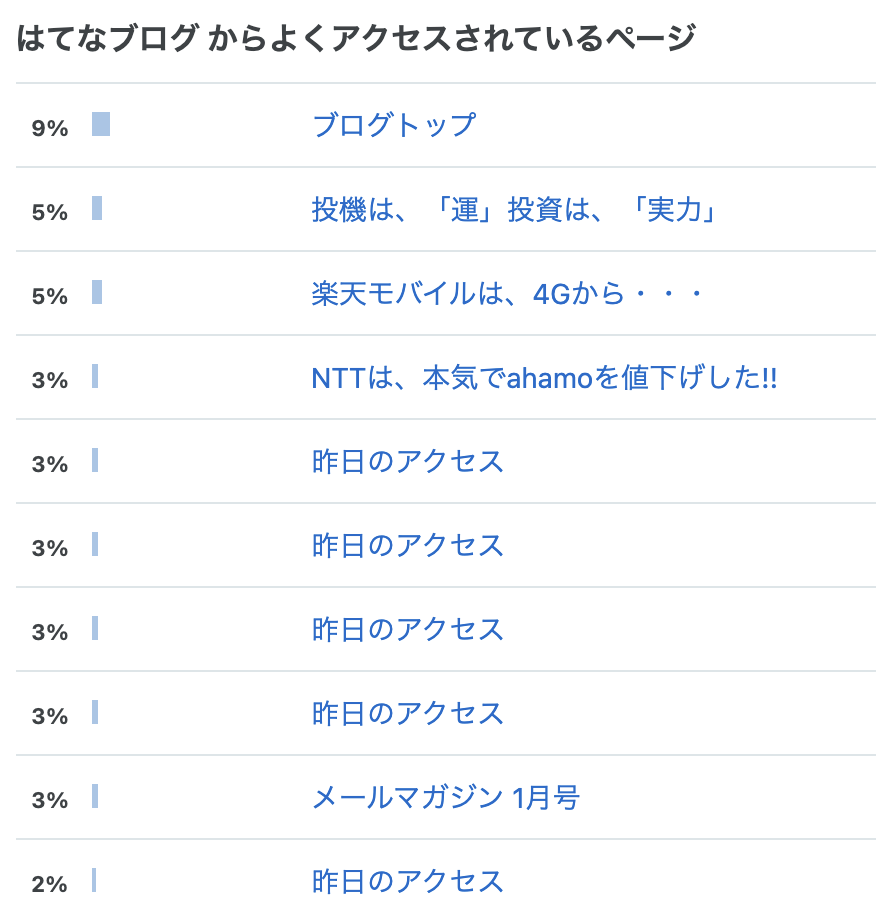Click the bar next to the 投機は article
876x920 pixels.
point(97,208)
